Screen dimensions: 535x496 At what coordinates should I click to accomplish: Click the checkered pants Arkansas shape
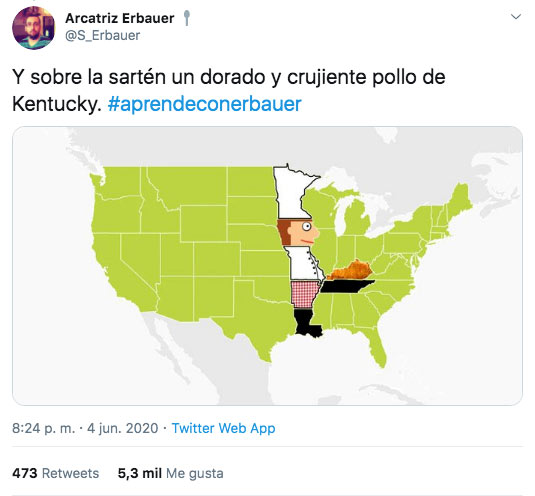[304, 294]
